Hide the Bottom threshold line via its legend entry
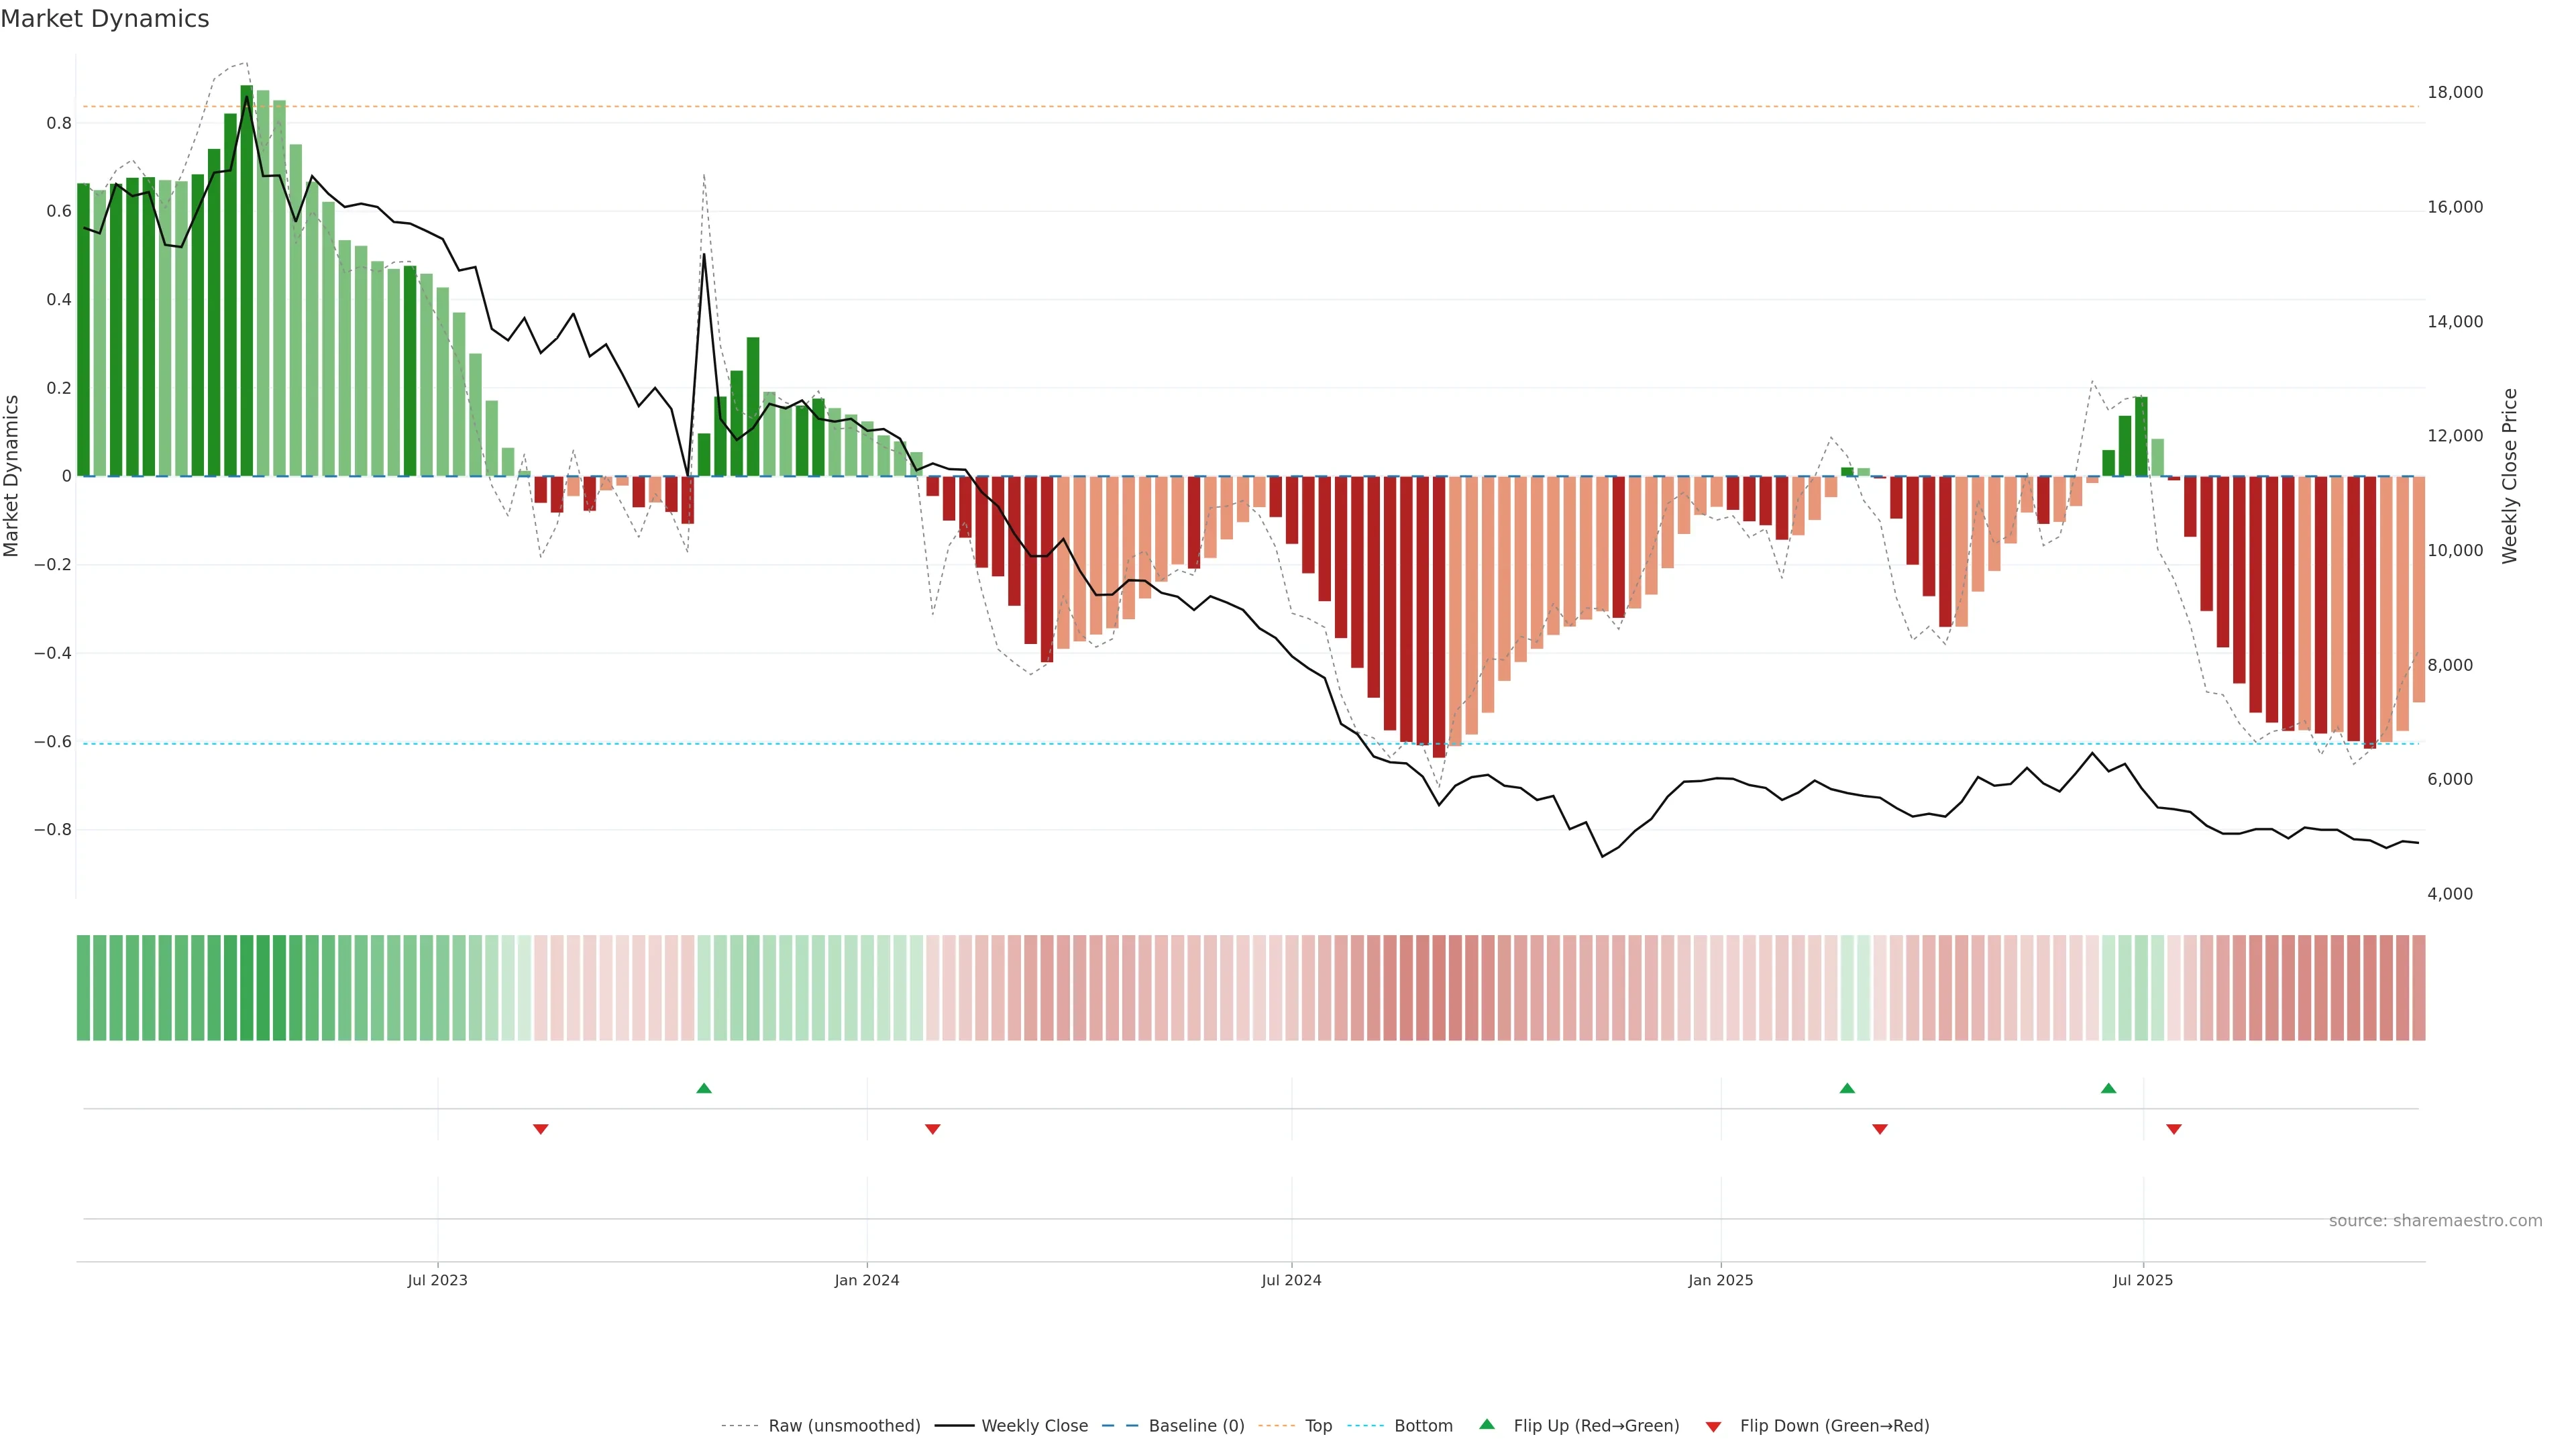 pyautogui.click(x=1423, y=1426)
